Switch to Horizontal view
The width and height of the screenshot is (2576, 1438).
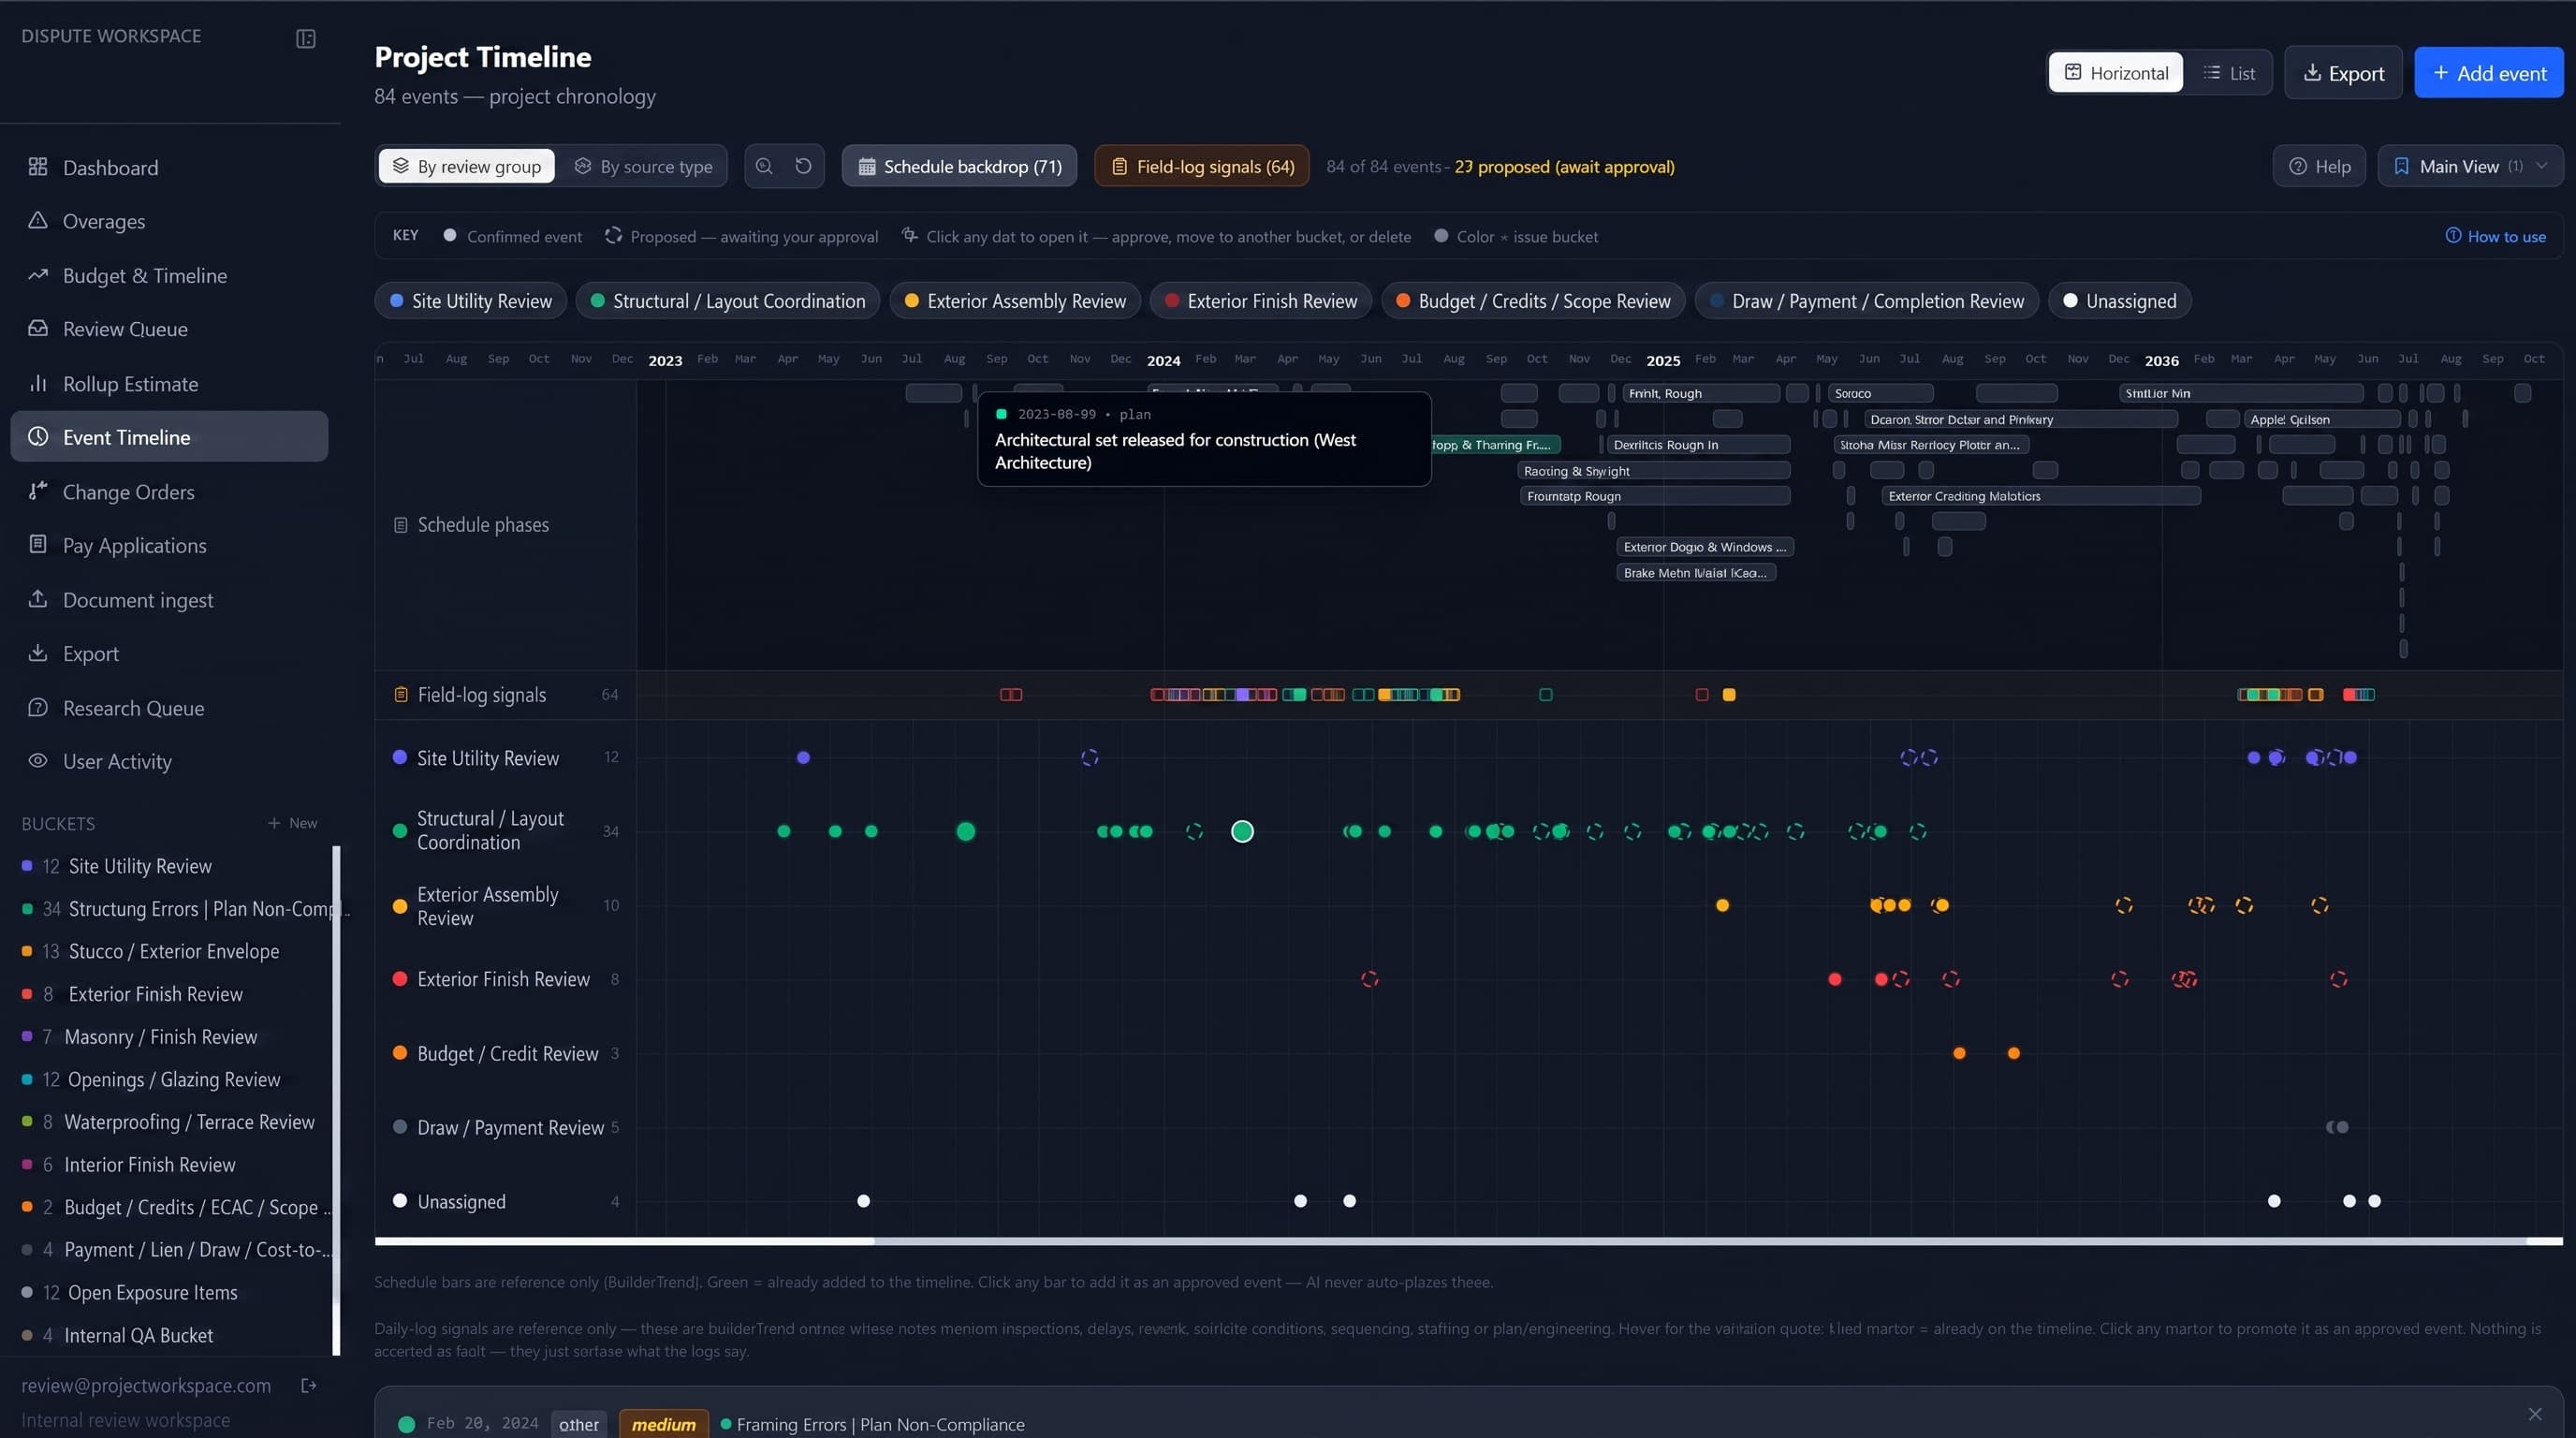coord(2115,72)
